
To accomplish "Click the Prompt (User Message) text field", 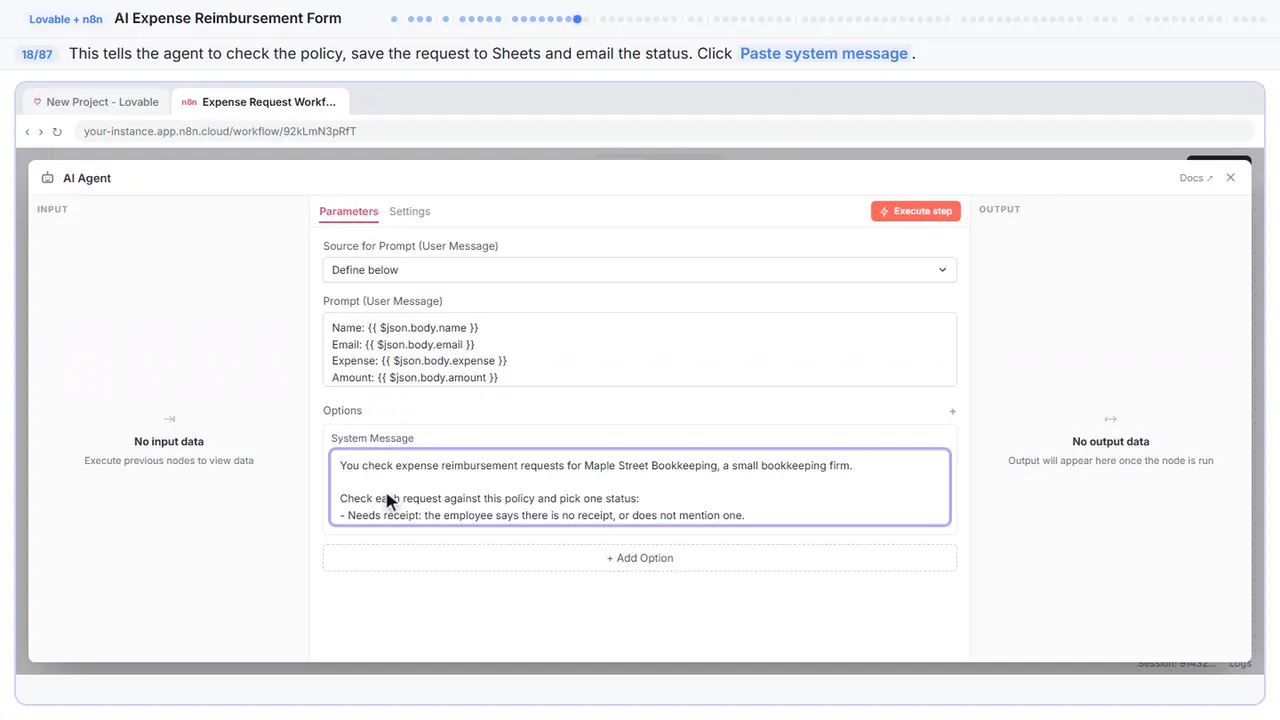I will (640, 349).
